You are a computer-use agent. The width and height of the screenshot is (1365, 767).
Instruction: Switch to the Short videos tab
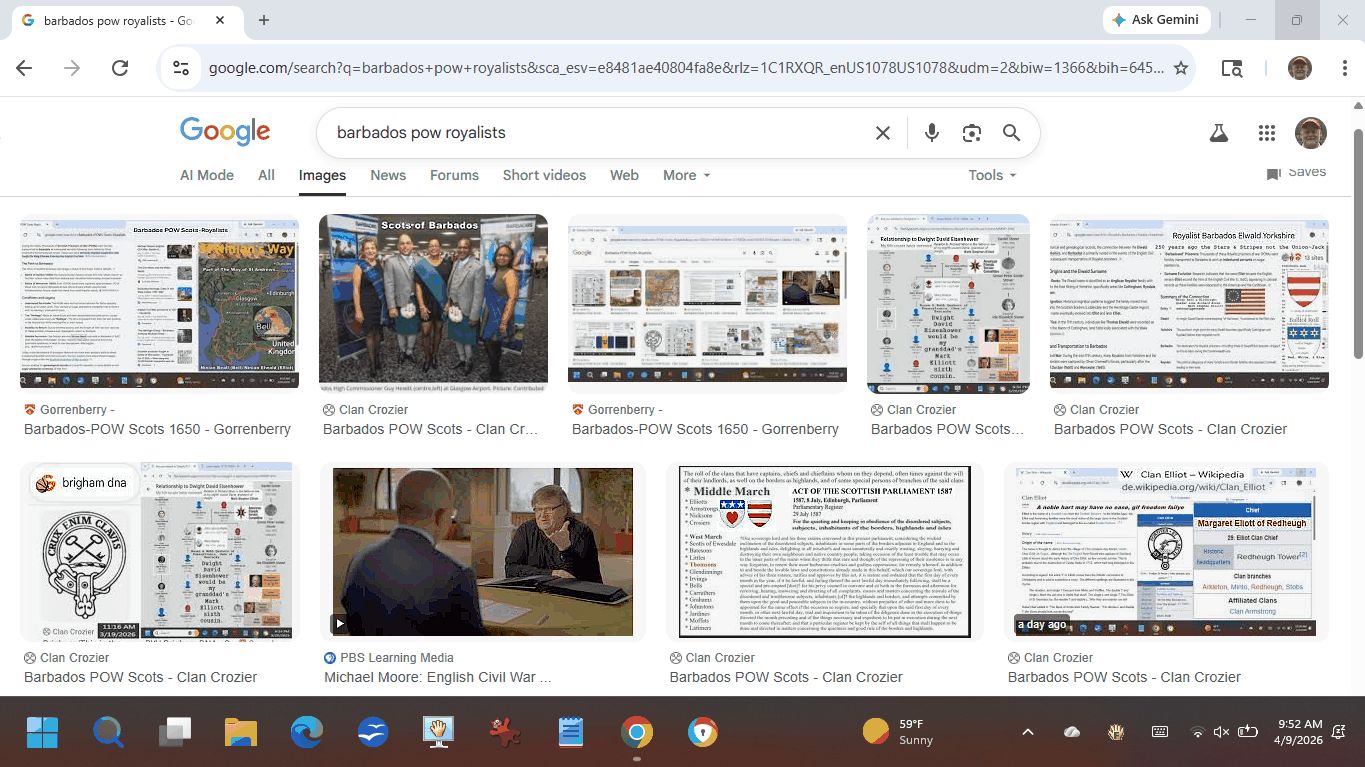[544, 175]
